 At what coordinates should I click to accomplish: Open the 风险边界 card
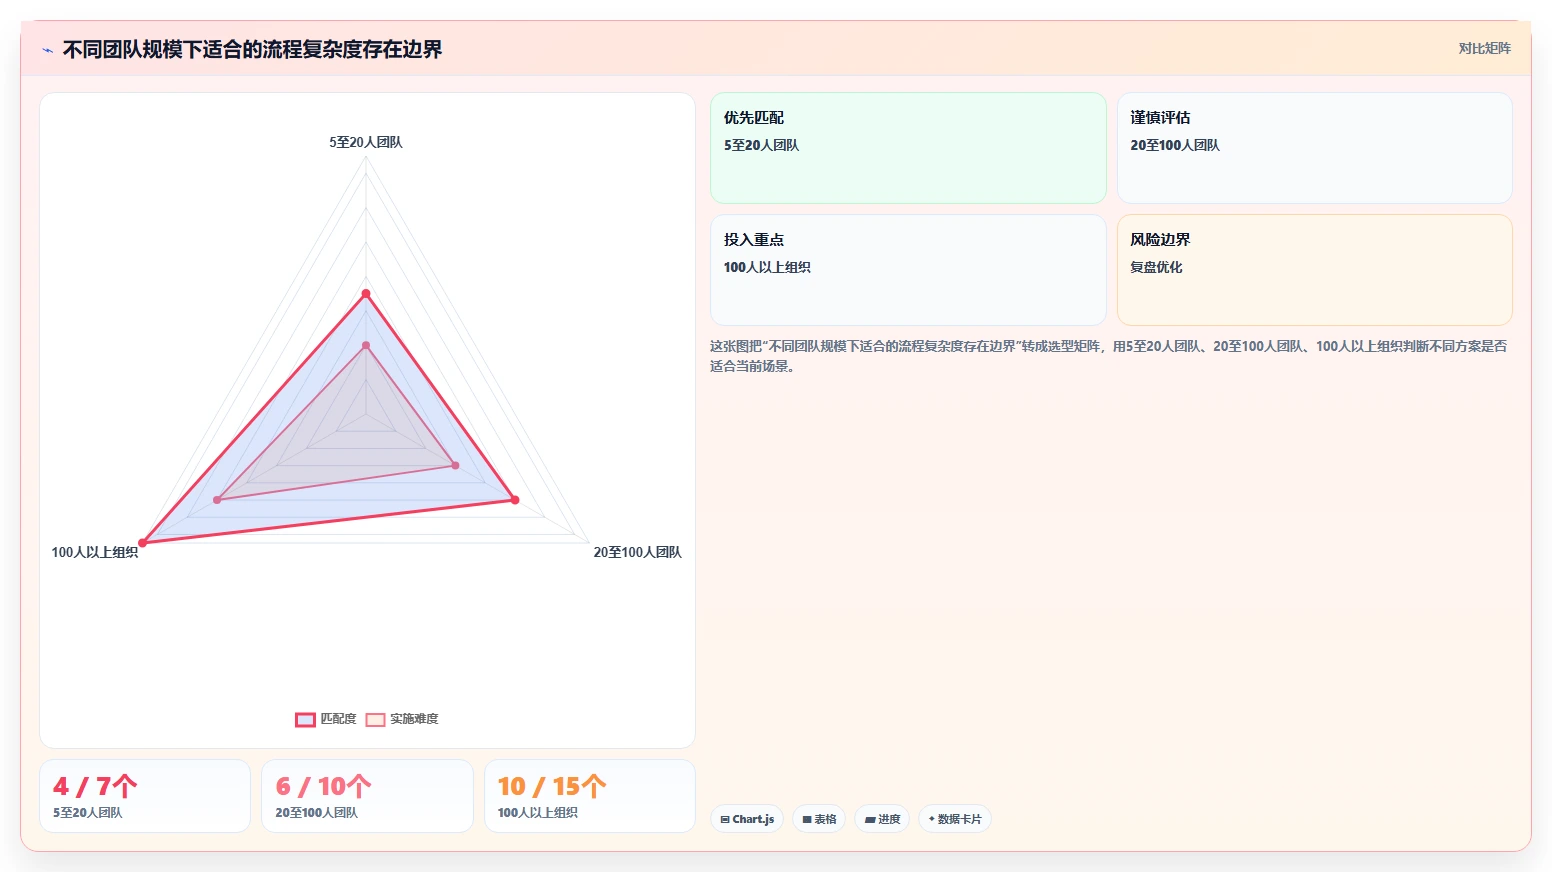tap(1314, 270)
